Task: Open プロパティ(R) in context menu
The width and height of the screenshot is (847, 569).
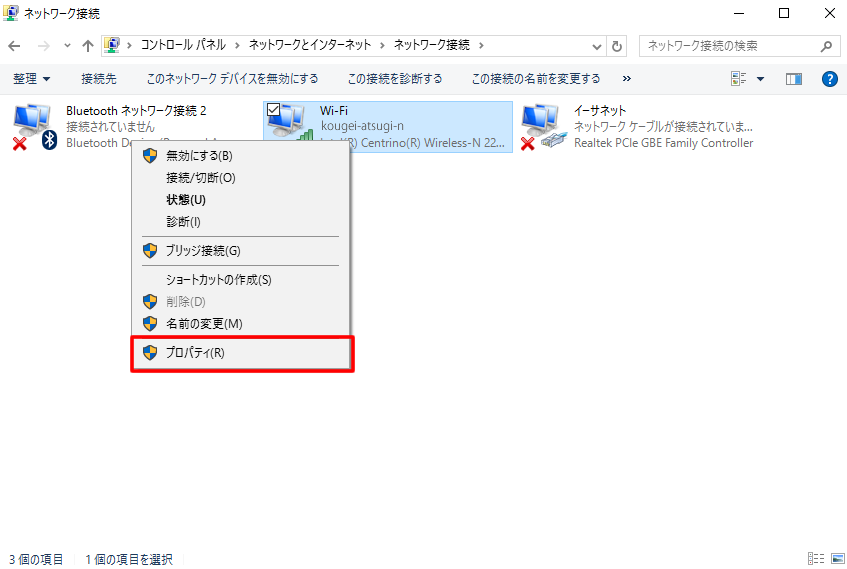Action: [242, 353]
